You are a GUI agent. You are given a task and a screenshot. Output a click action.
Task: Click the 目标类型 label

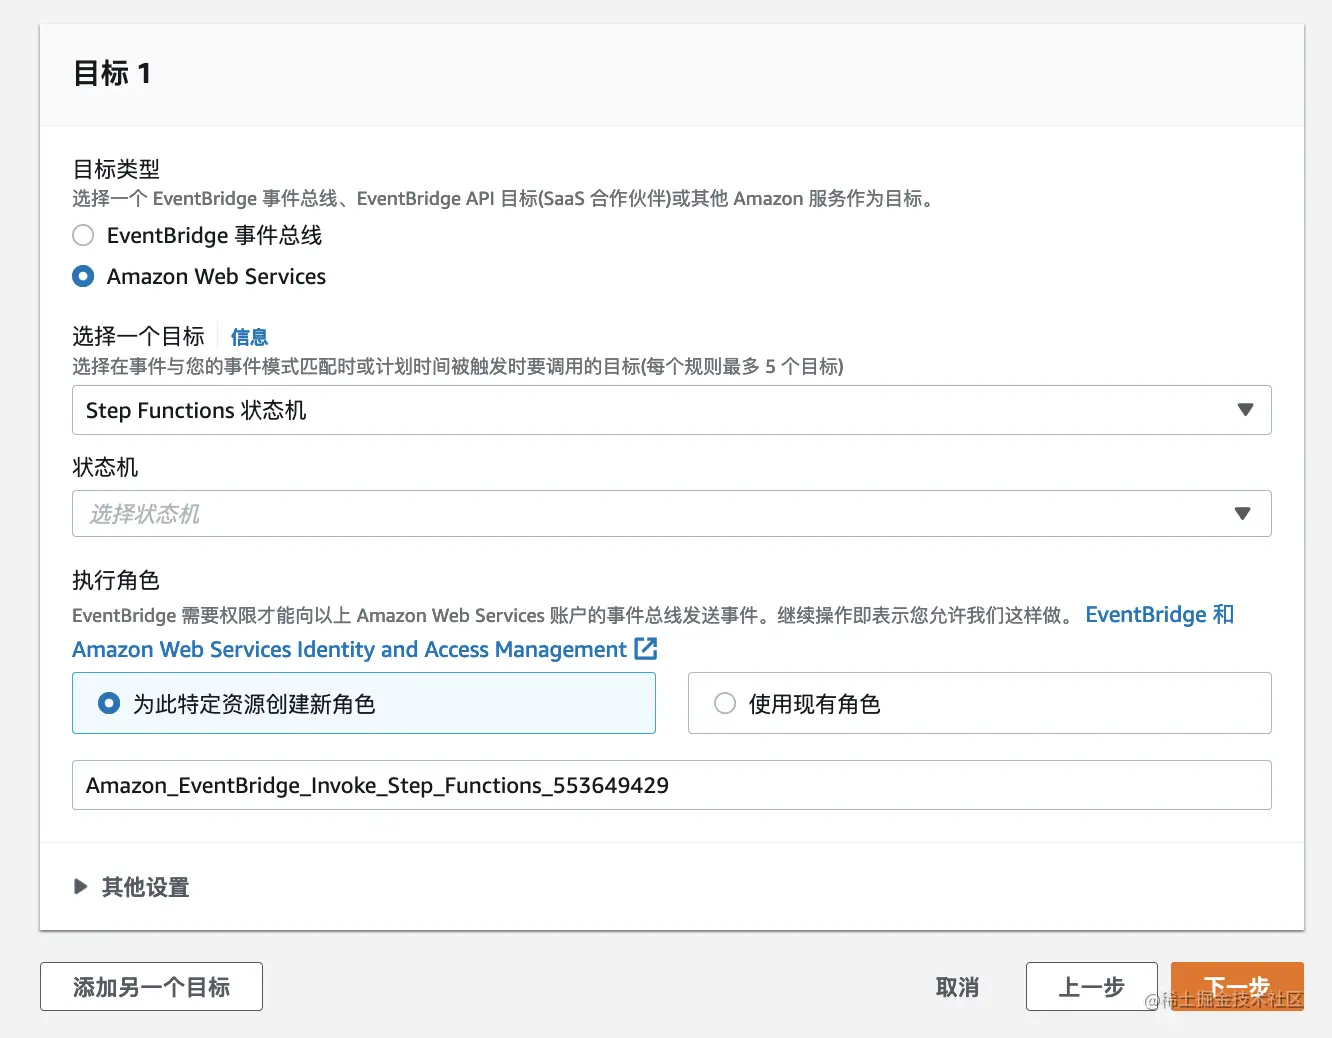(116, 169)
